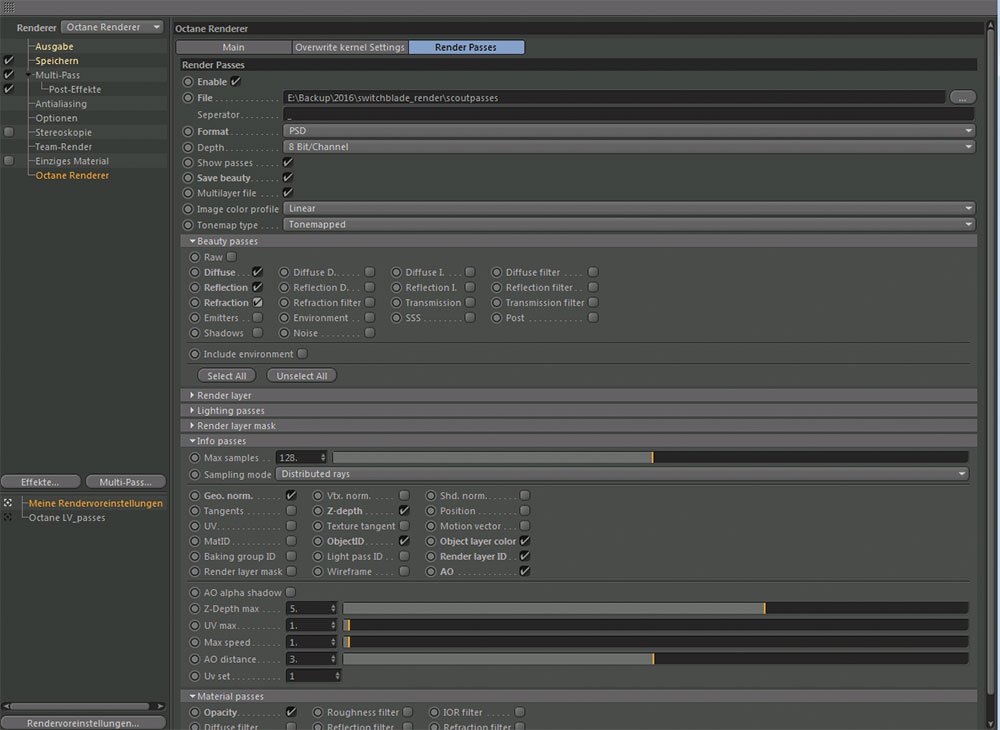Click the animation dot beside Uv set
The height and width of the screenshot is (730, 1000).
[195, 676]
